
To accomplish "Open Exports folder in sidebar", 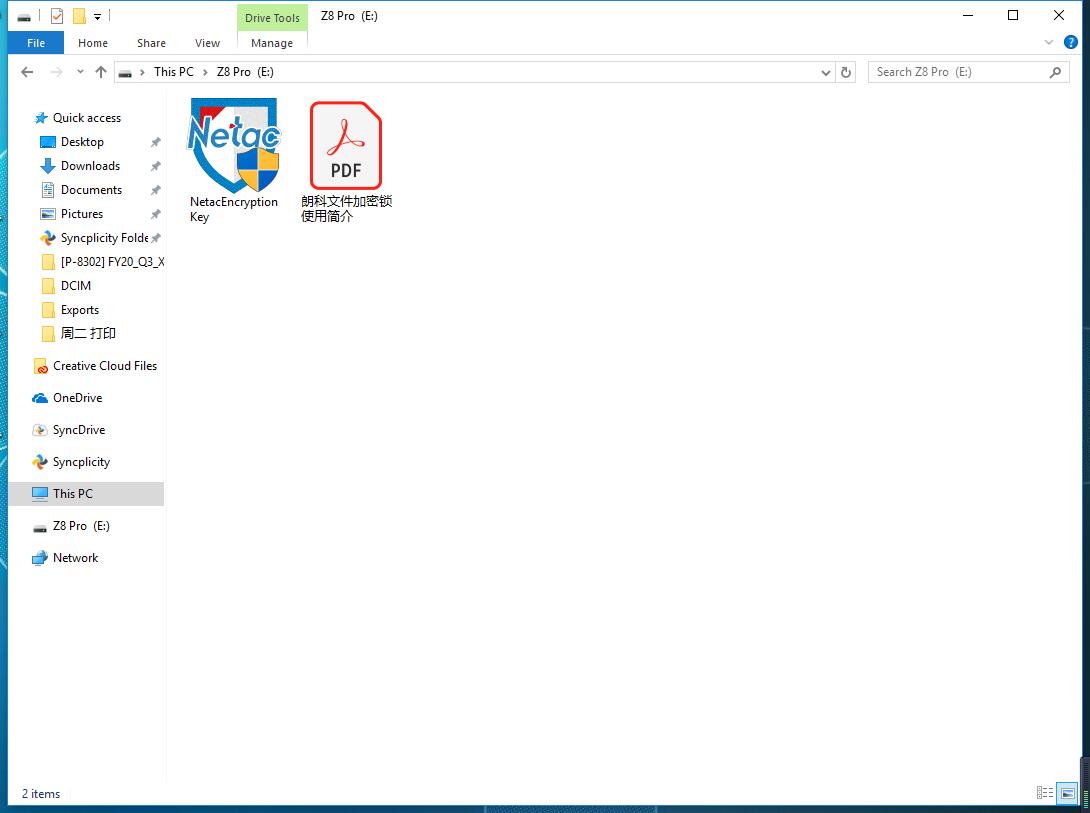I will [80, 310].
